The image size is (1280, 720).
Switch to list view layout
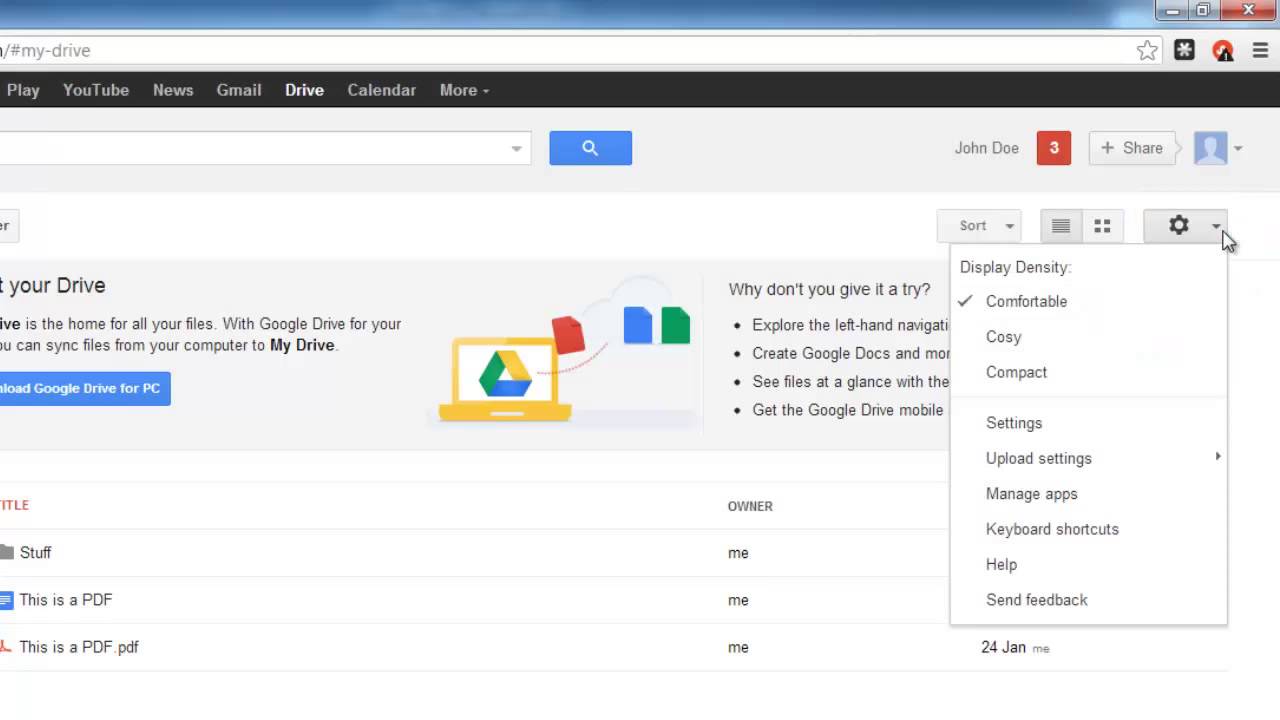pos(1061,226)
